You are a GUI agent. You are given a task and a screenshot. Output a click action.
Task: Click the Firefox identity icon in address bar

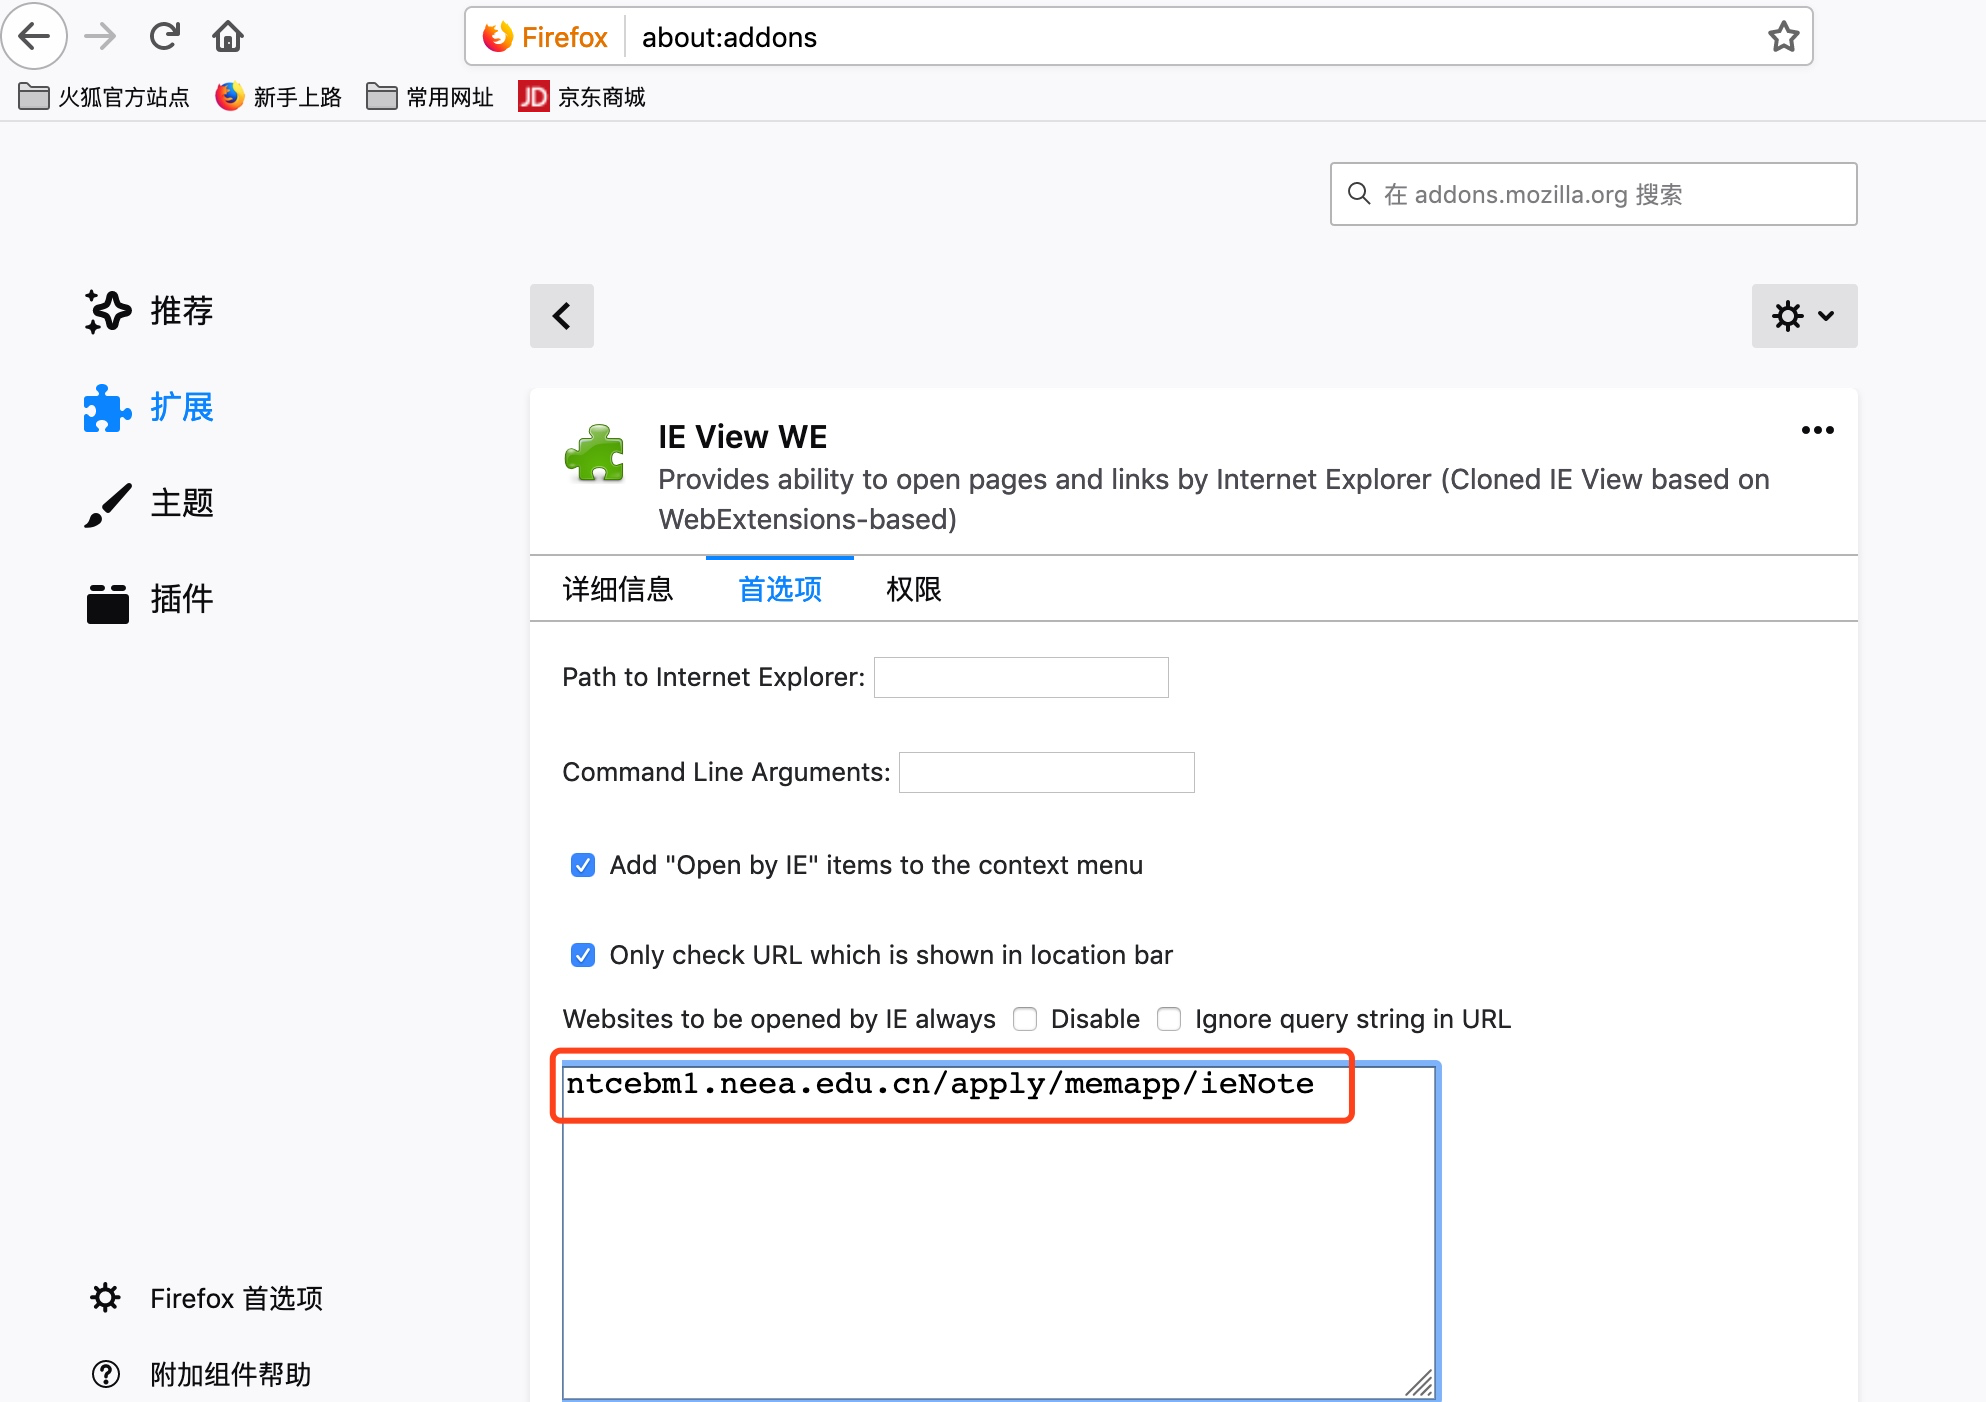[545, 37]
